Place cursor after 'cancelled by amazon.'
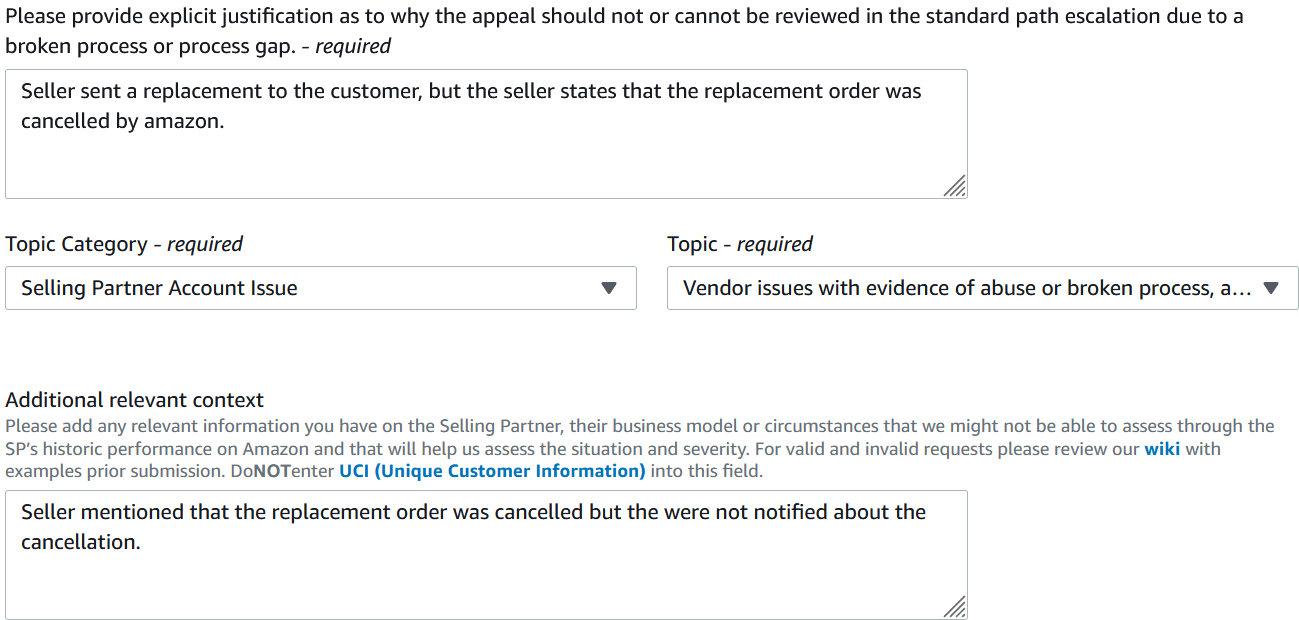The height and width of the screenshot is (620, 1299). pos(225,122)
